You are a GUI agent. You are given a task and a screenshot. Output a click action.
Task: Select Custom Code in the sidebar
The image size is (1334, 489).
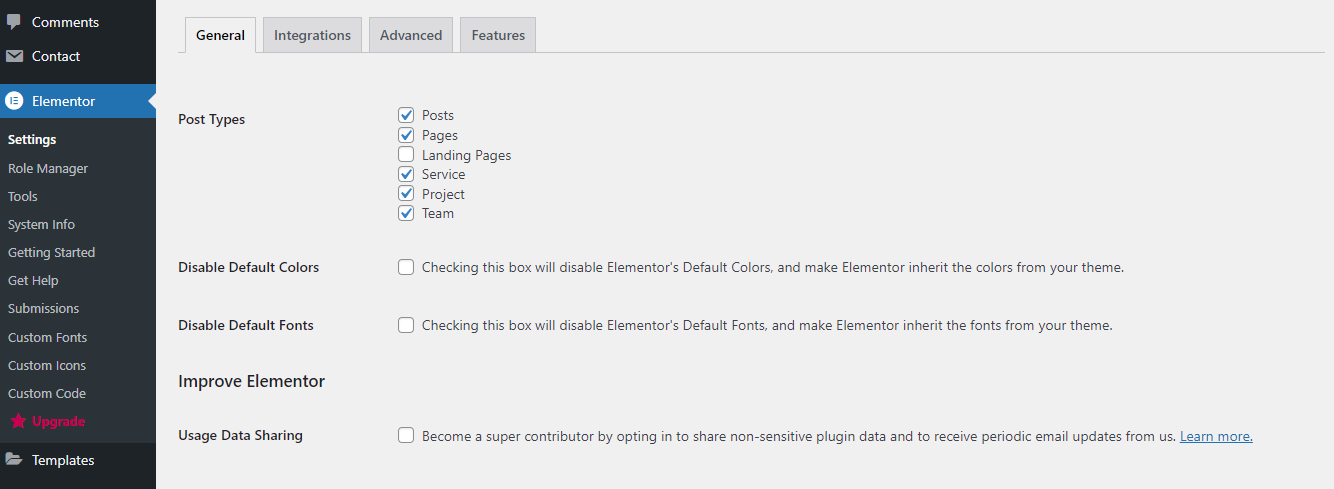[47, 393]
